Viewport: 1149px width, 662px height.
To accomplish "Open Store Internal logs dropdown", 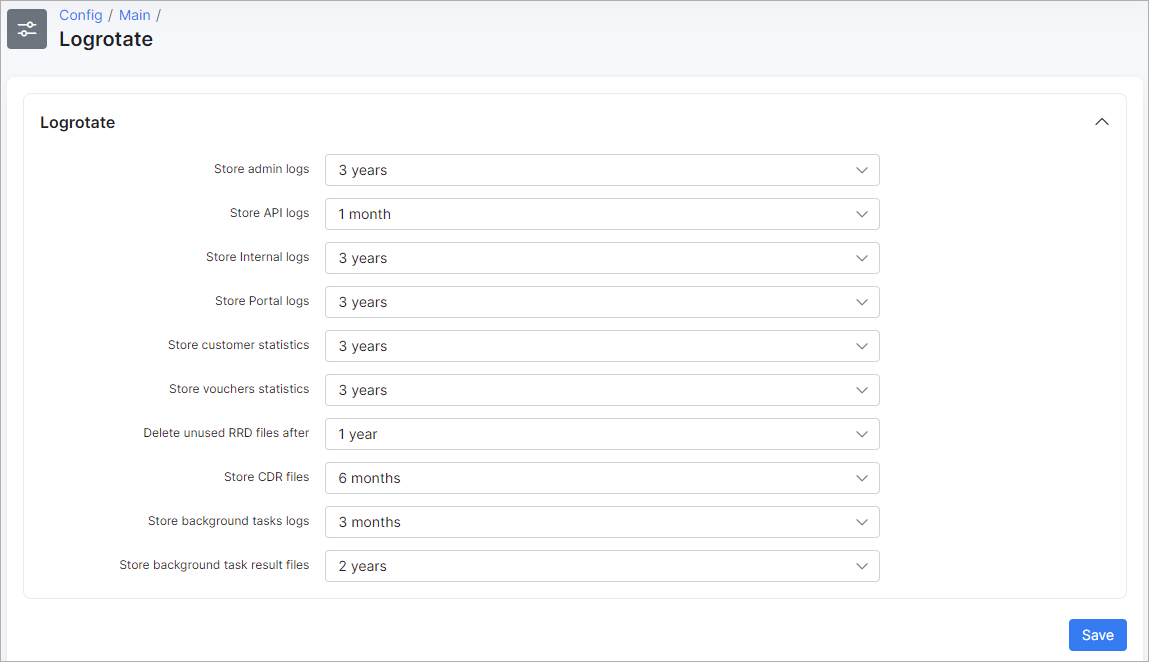I will [x=602, y=258].
